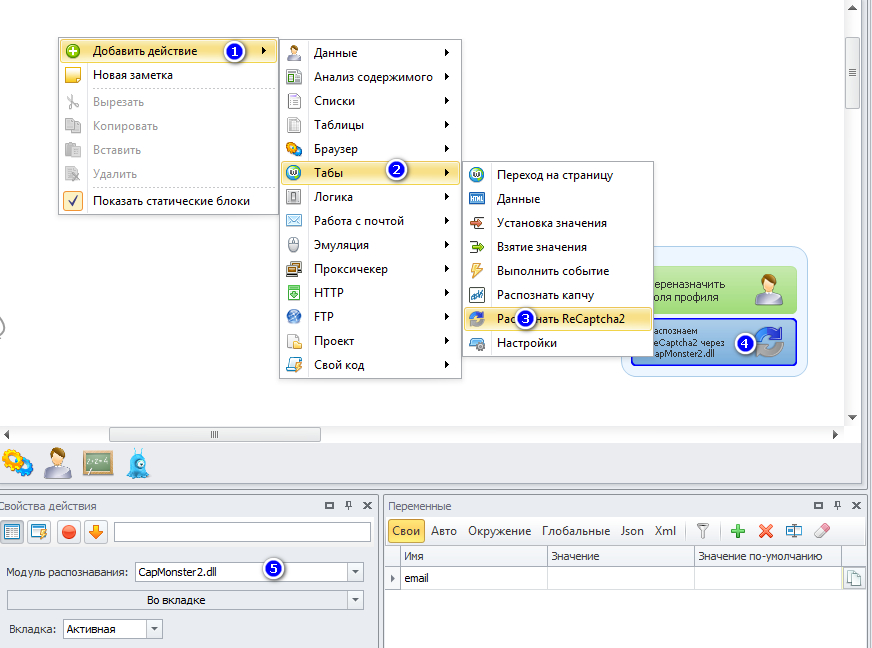This screenshot has height=648, width=872.
Task: Expand the email variable row
Action: [x=393, y=578]
